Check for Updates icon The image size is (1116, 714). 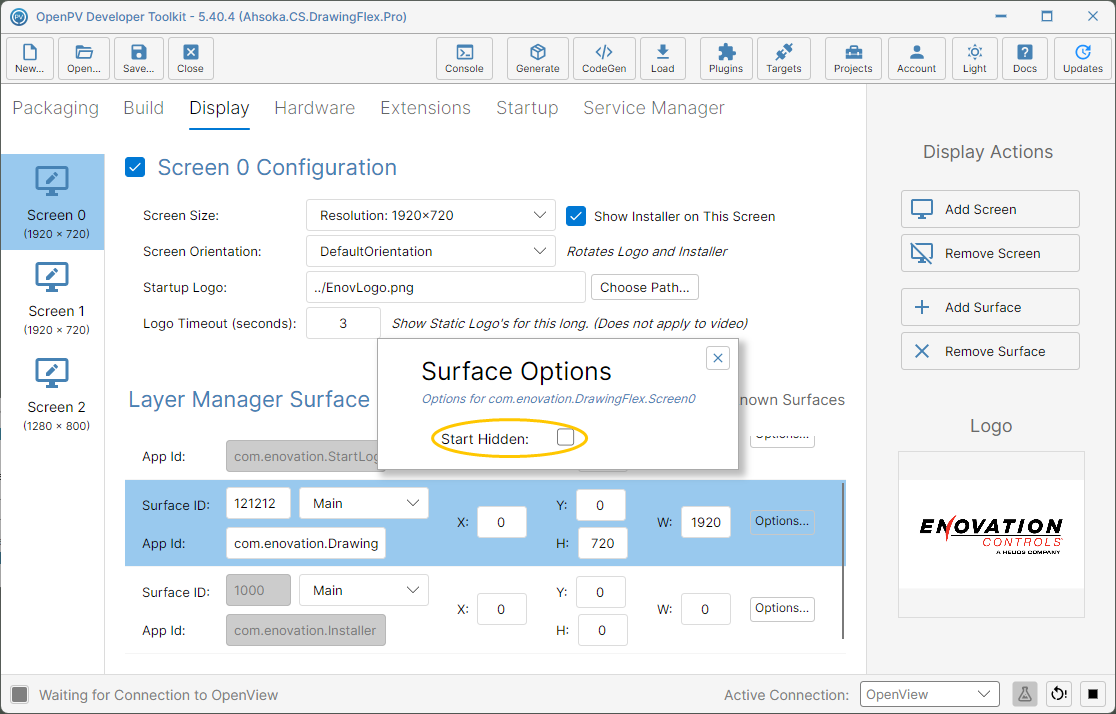pyautogui.click(x=1083, y=58)
